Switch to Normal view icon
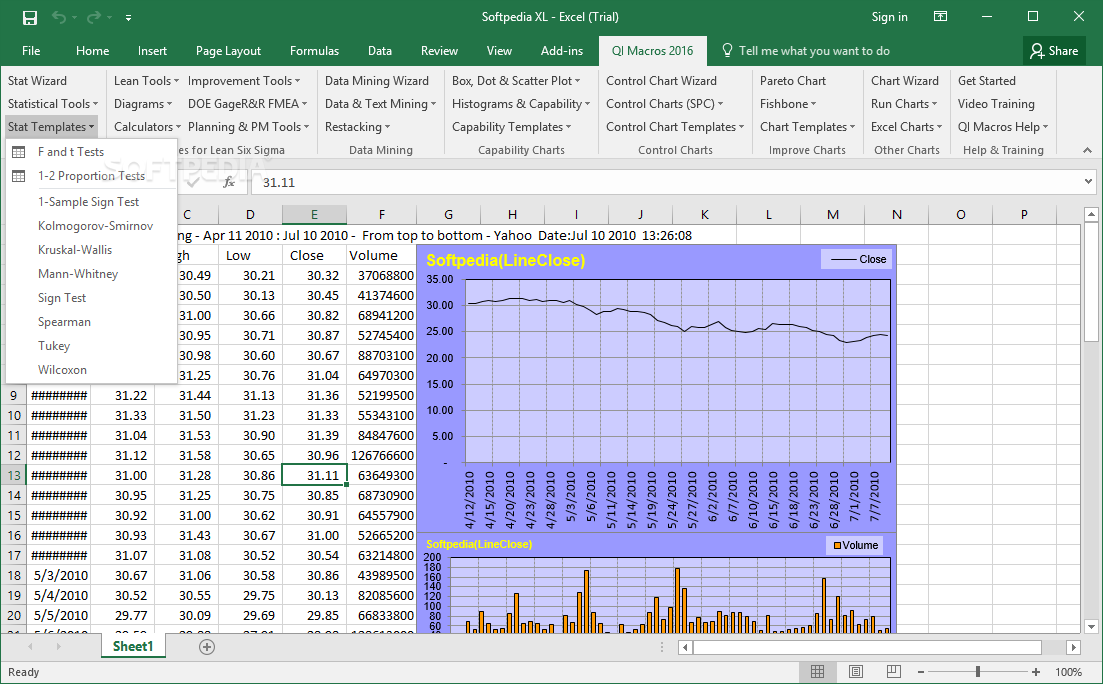The image size is (1103, 684). 817,672
